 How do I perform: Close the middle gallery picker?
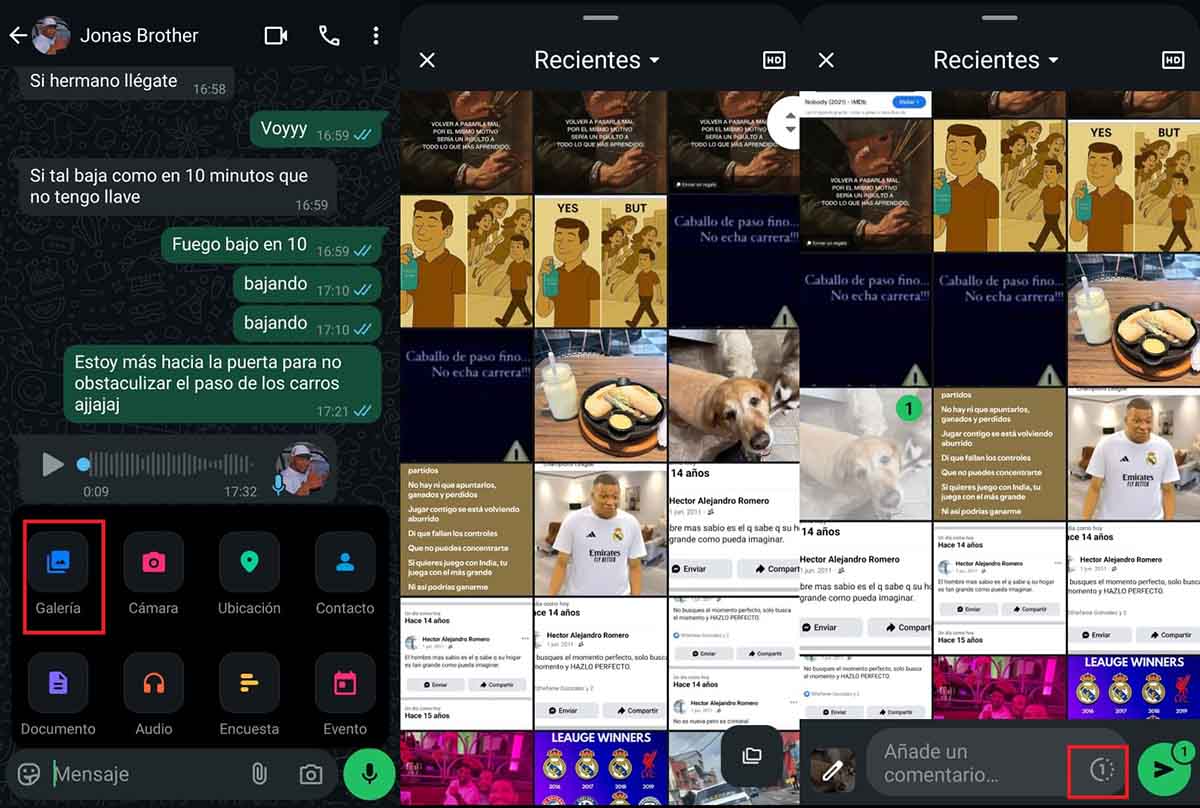[427, 60]
